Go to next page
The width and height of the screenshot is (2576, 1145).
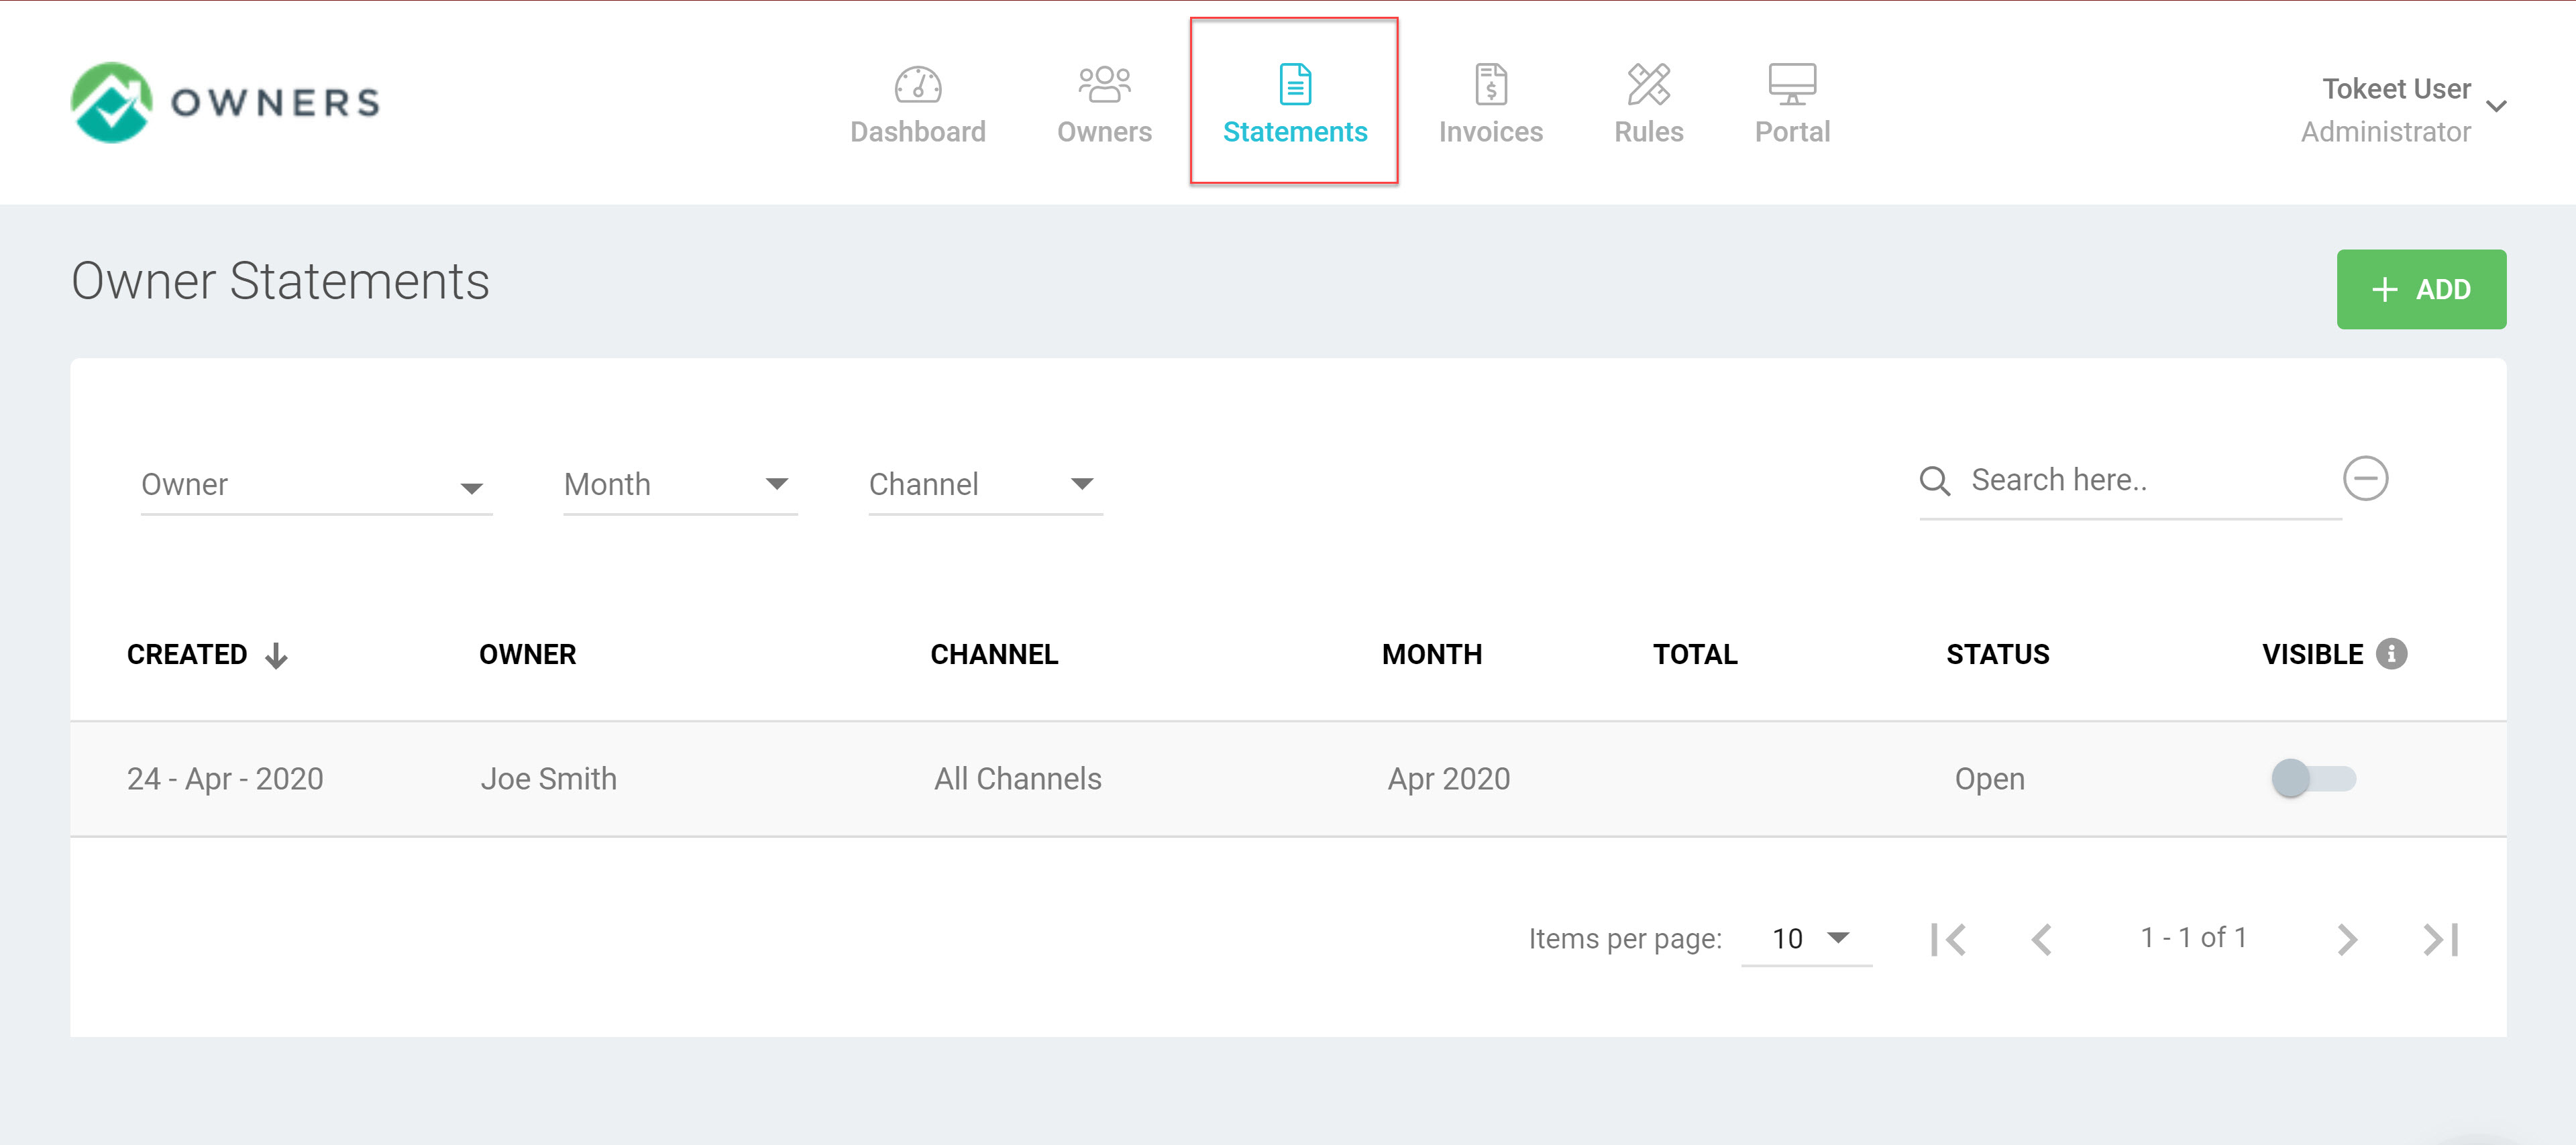2347,939
